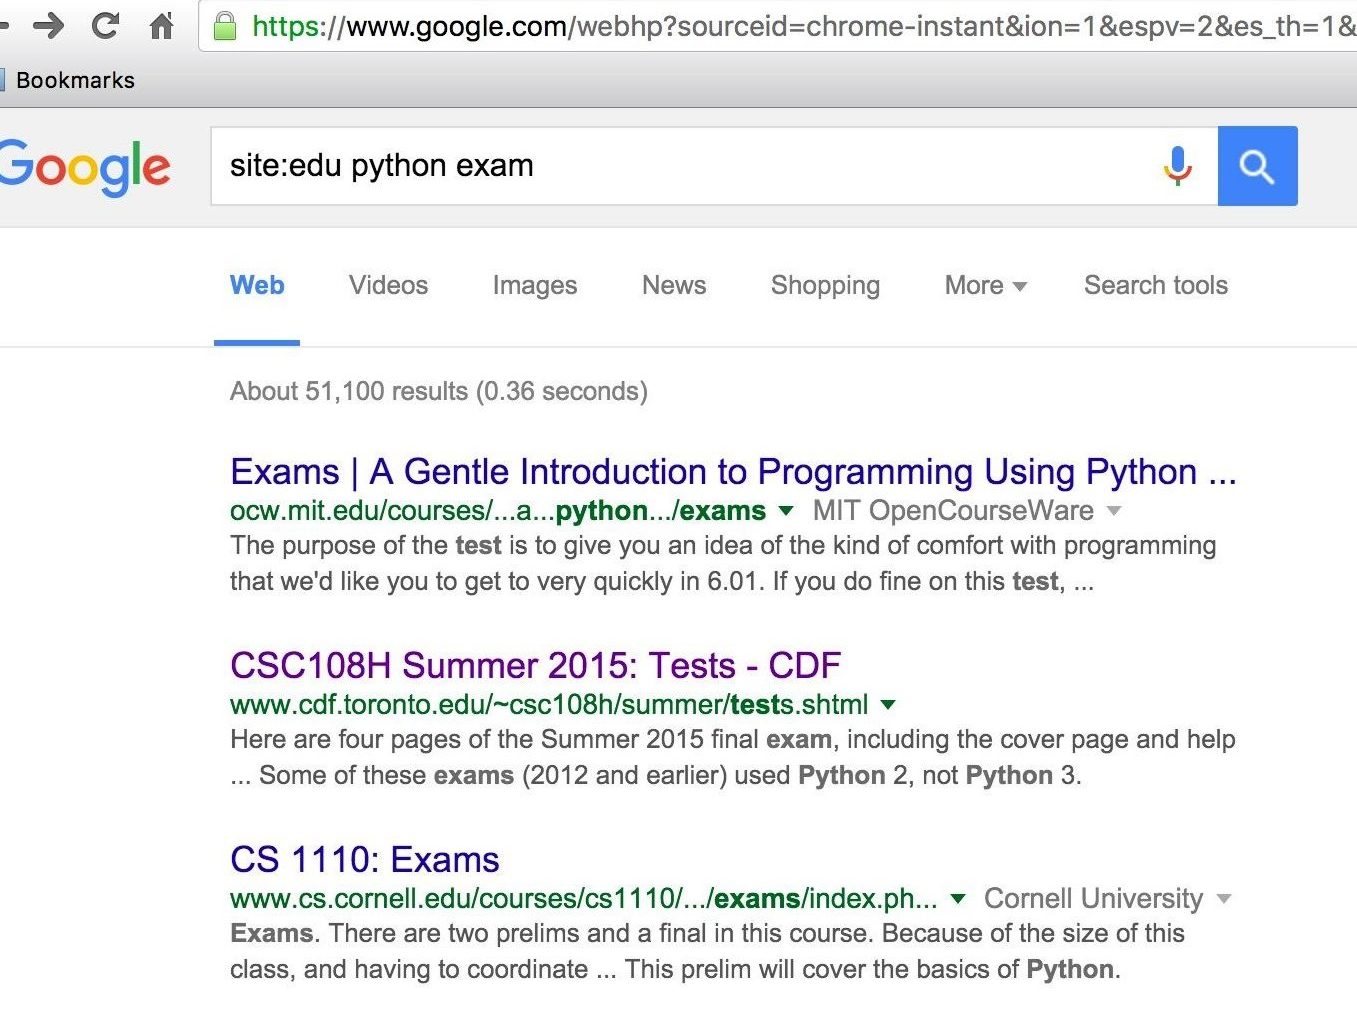Select the Web results tab

pos(257,285)
